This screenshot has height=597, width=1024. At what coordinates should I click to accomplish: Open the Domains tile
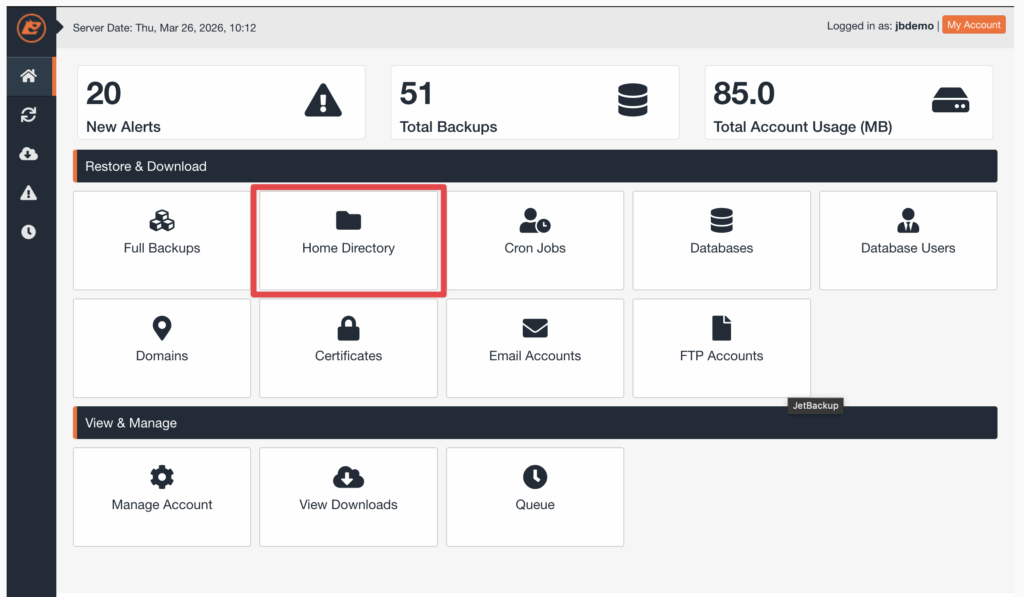162,348
